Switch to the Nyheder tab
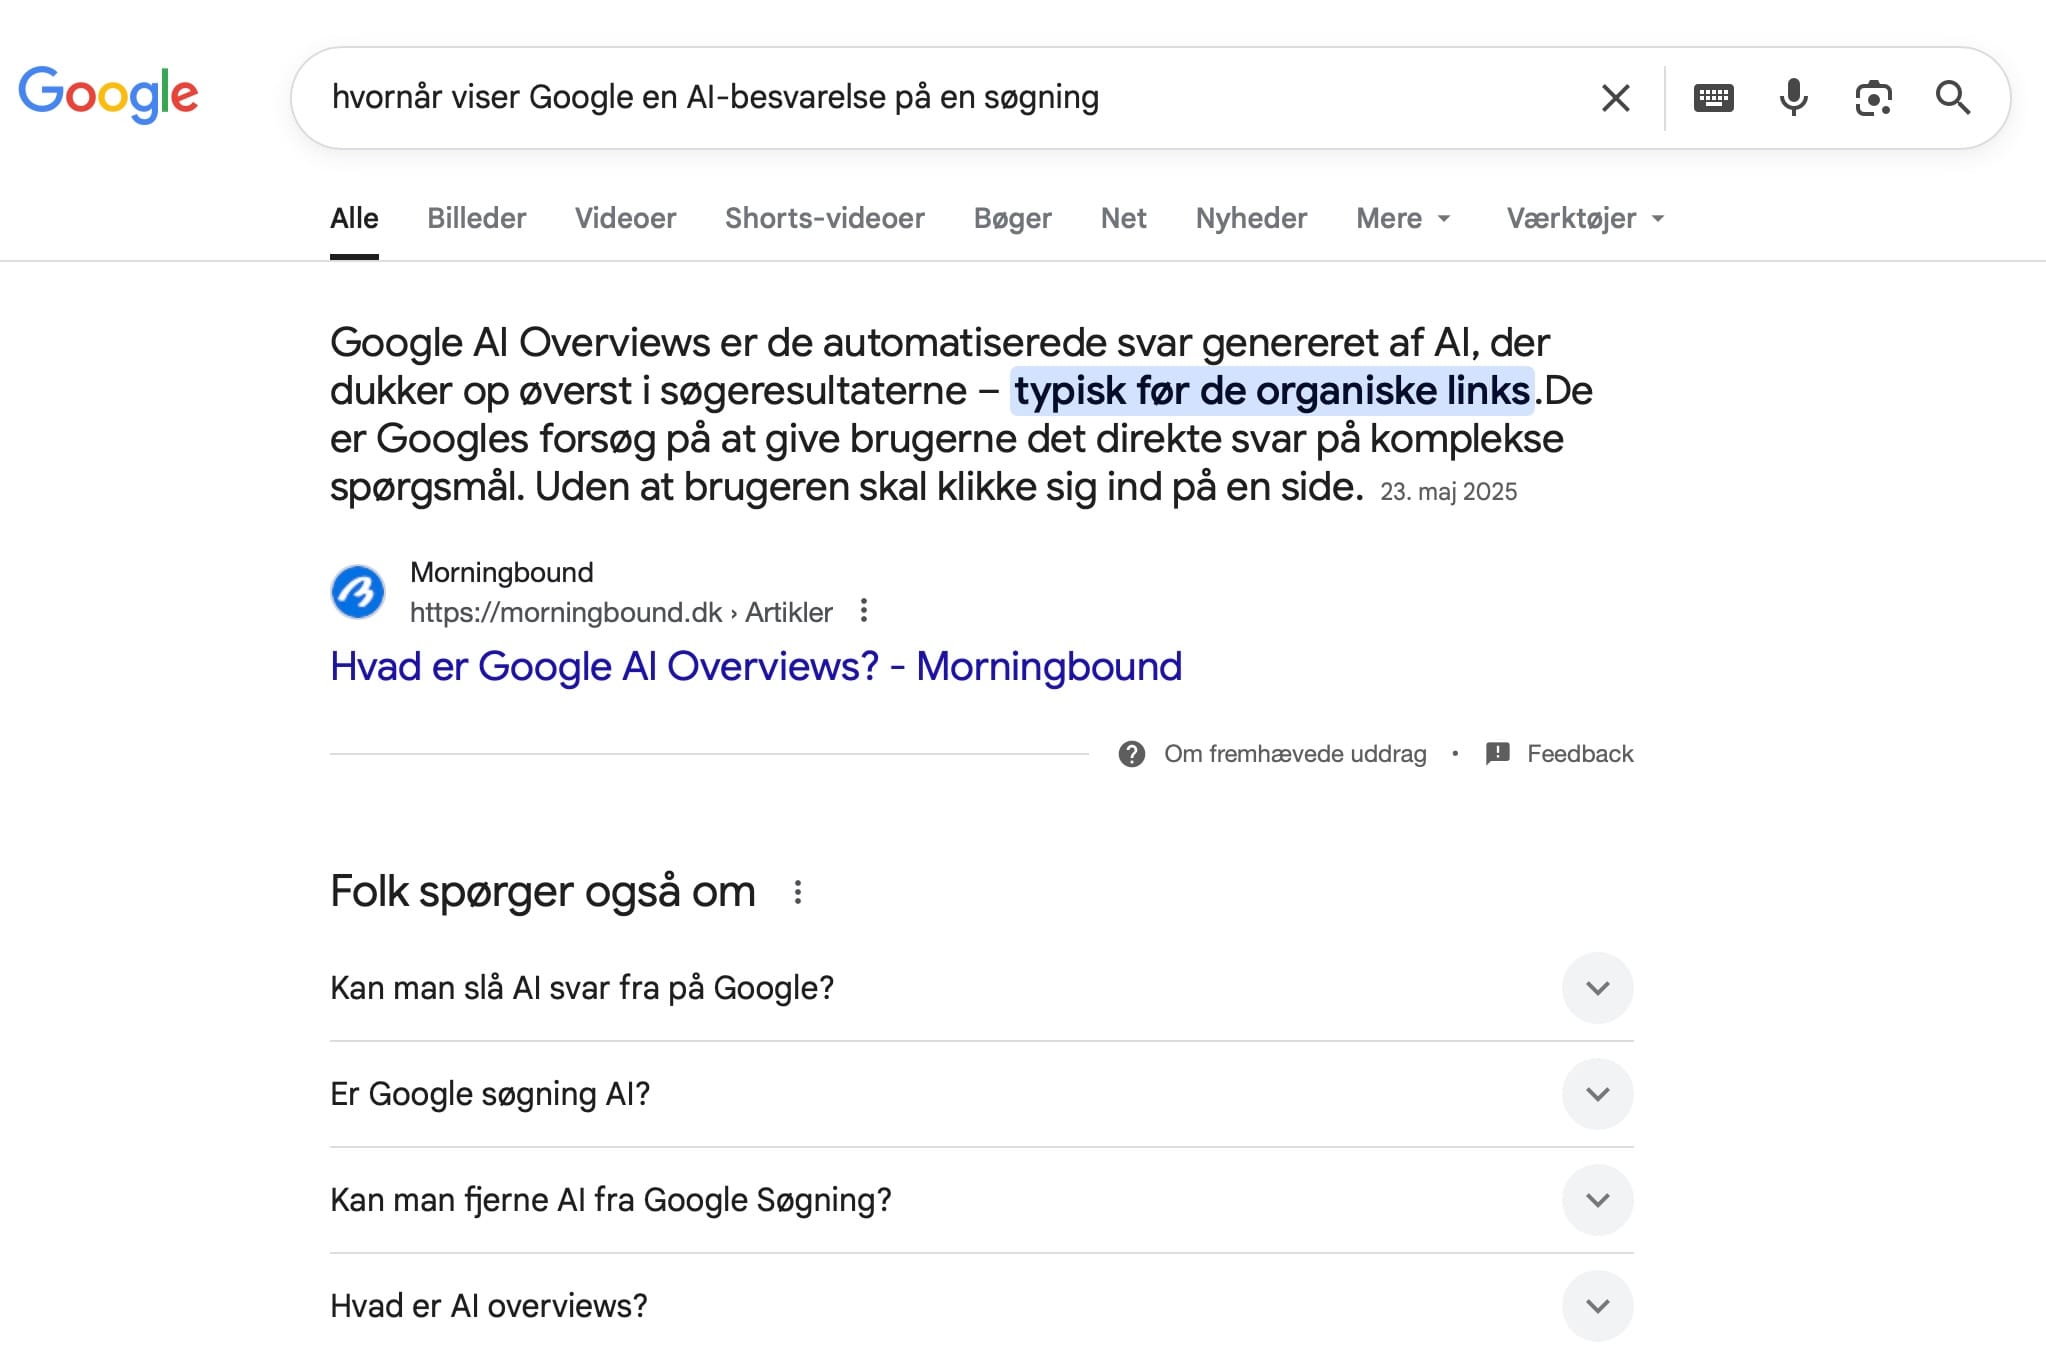This screenshot has height=1364, width=2046. pyautogui.click(x=1251, y=218)
